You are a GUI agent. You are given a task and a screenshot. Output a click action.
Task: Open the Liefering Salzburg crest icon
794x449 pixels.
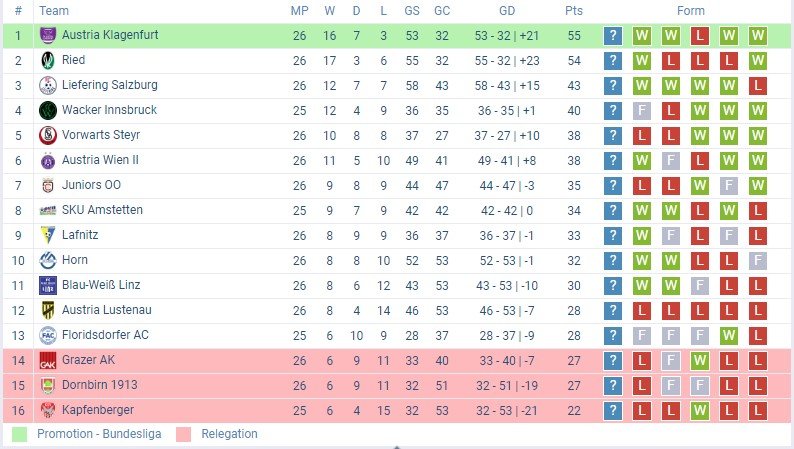coord(48,86)
